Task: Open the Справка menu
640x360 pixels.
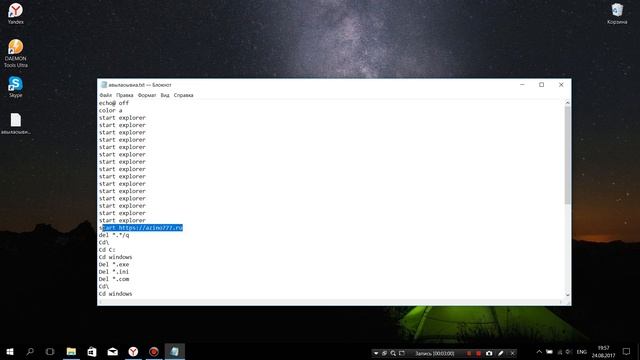Action: coord(184,95)
